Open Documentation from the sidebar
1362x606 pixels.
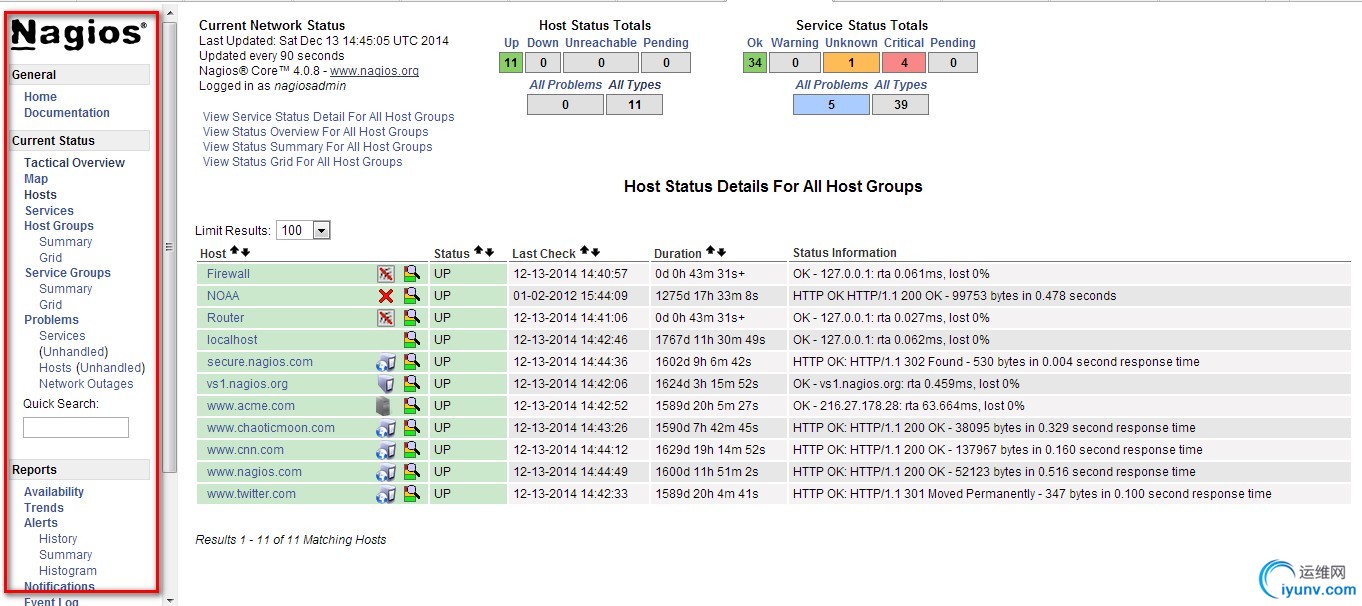click(67, 113)
